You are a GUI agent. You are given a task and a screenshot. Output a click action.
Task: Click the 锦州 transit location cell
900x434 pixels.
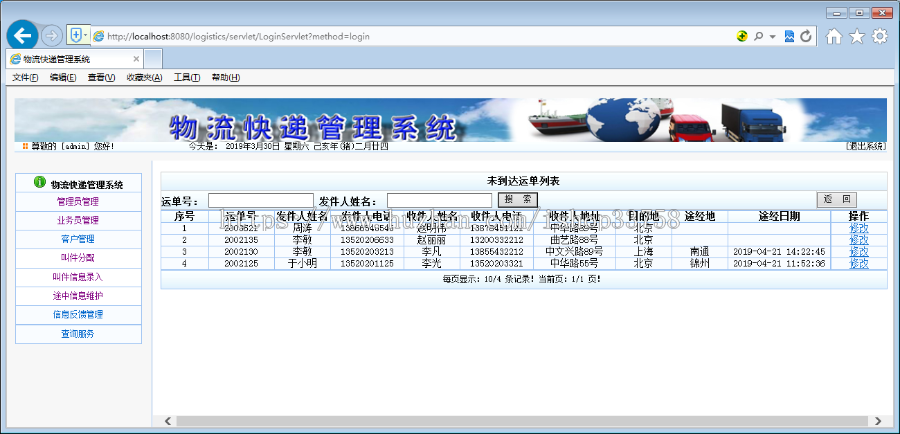(x=700, y=264)
